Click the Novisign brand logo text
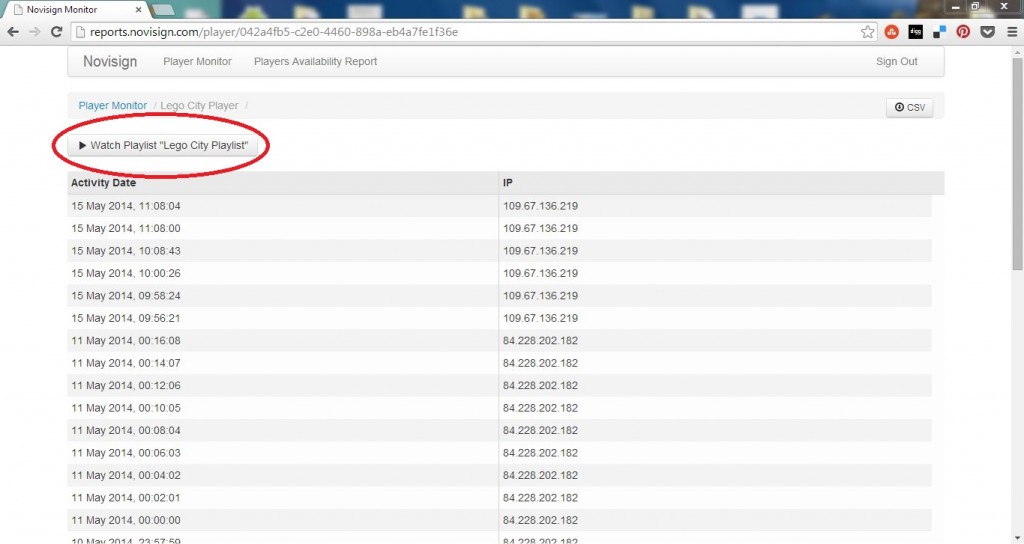Screen dimensions: 1024x544 click(x=110, y=61)
